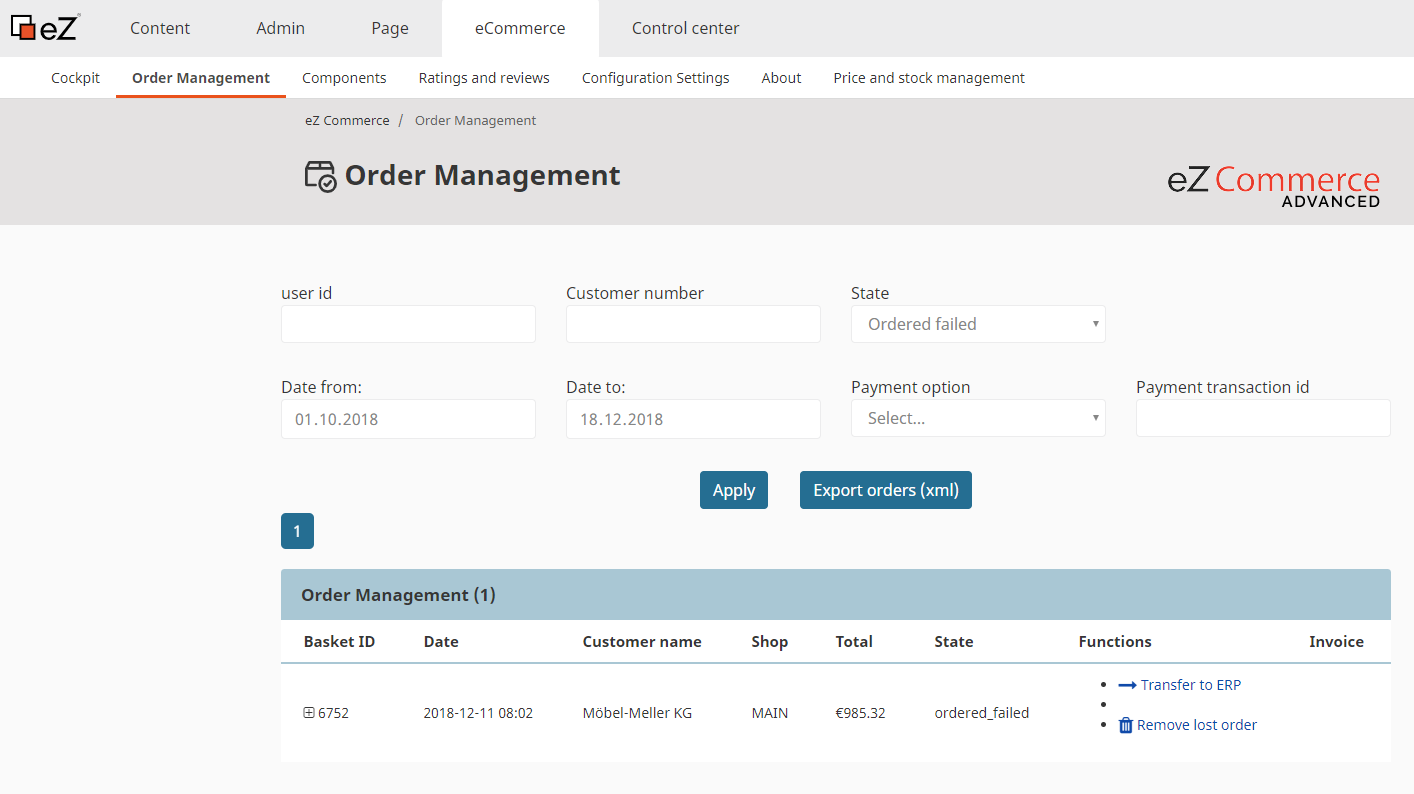
Task: Click the Basket ID column header
Action: [x=339, y=642]
